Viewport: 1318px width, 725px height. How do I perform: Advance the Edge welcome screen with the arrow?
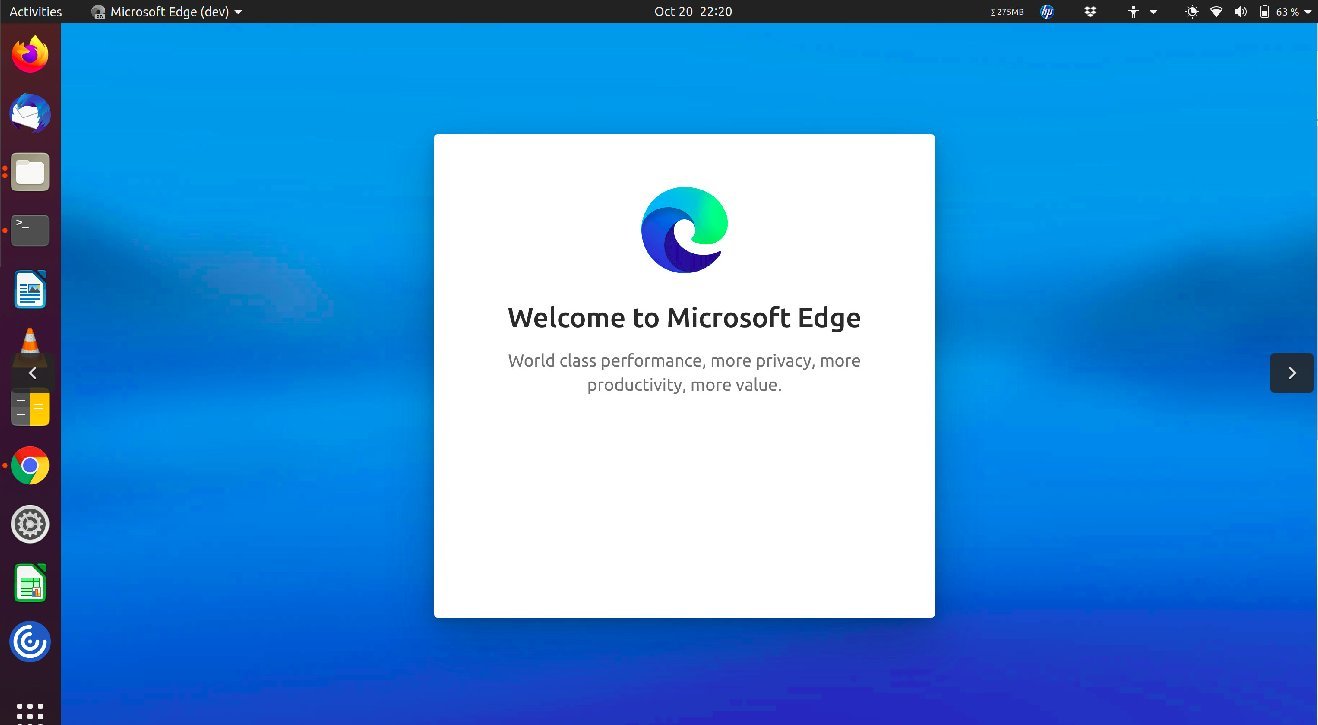click(1291, 372)
